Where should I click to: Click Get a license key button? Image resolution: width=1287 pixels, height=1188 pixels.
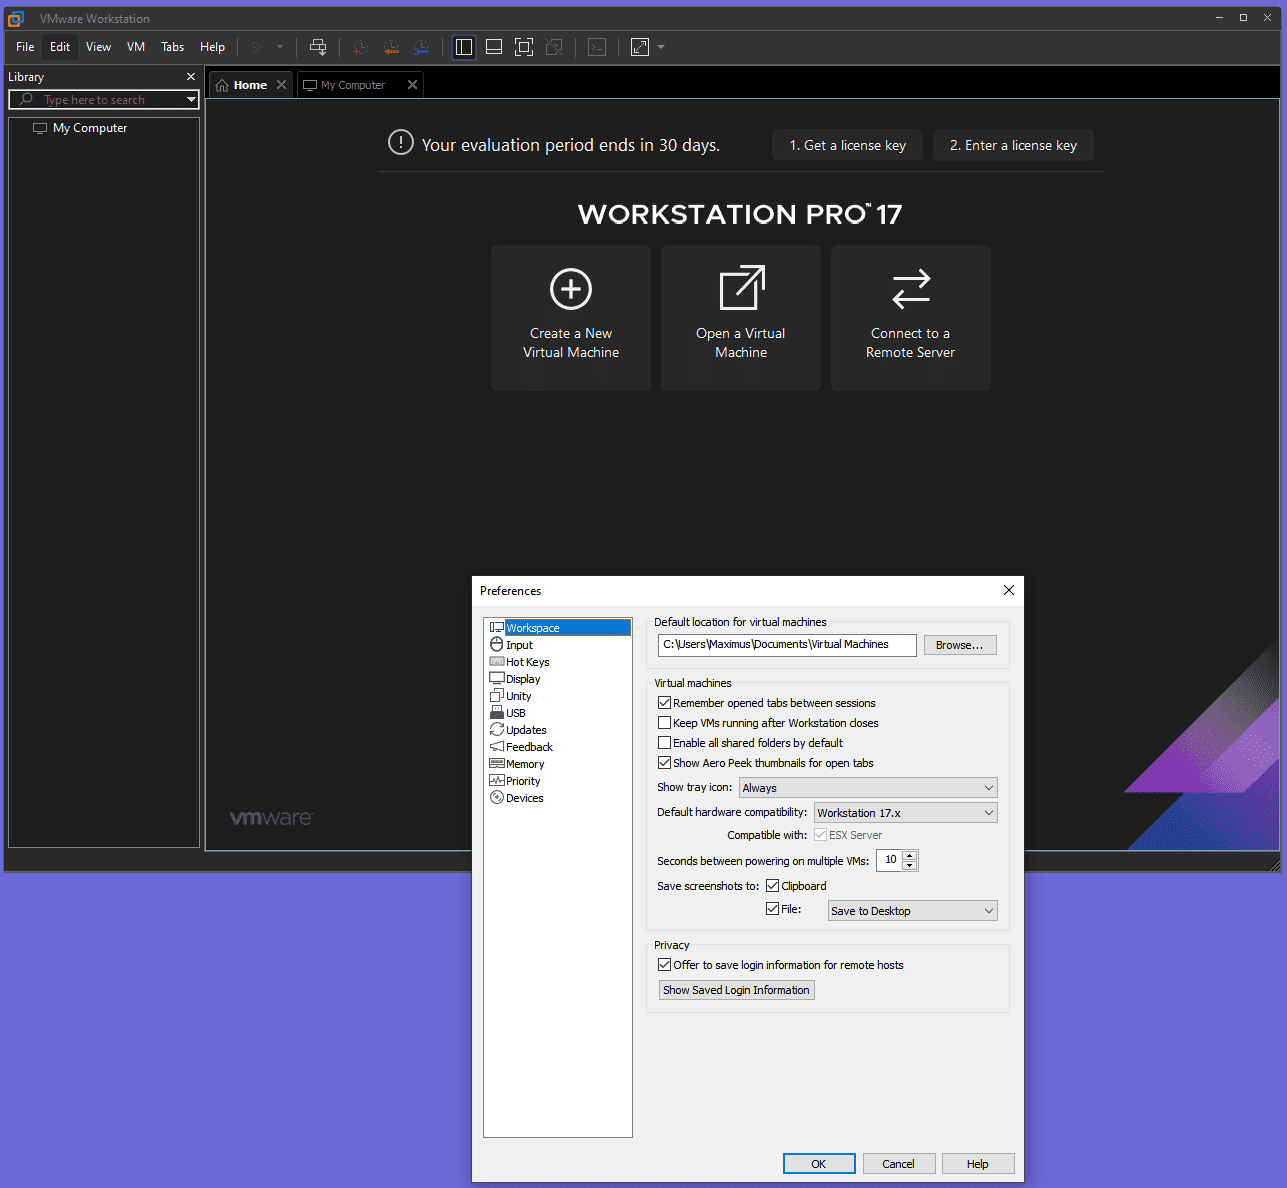(x=848, y=145)
